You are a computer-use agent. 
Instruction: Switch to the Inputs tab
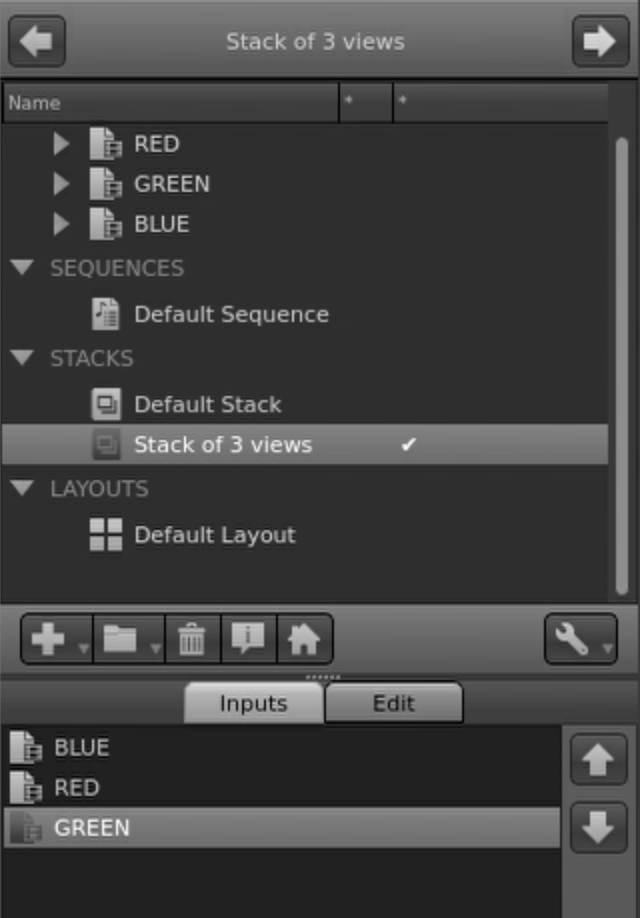coord(253,703)
